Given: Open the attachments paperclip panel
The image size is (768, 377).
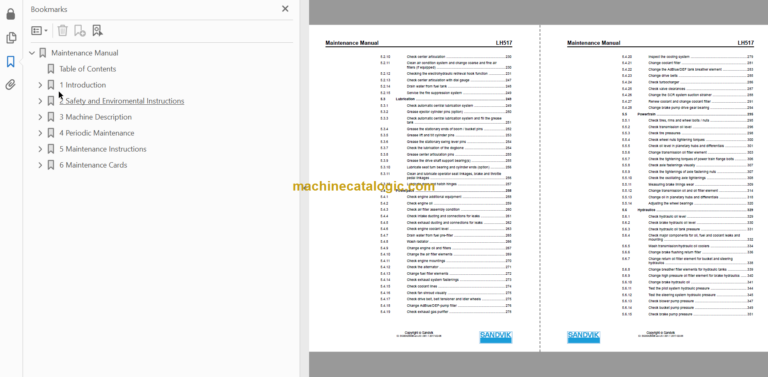Looking at the screenshot, I should tap(10, 85).
